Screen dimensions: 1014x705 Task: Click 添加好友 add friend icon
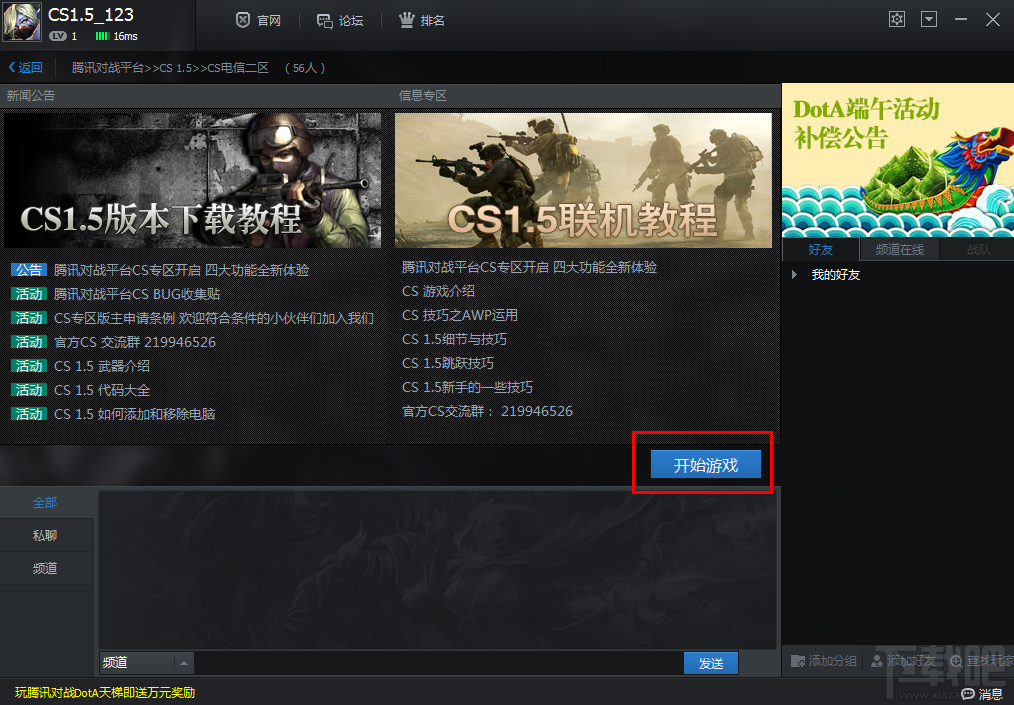[877, 661]
